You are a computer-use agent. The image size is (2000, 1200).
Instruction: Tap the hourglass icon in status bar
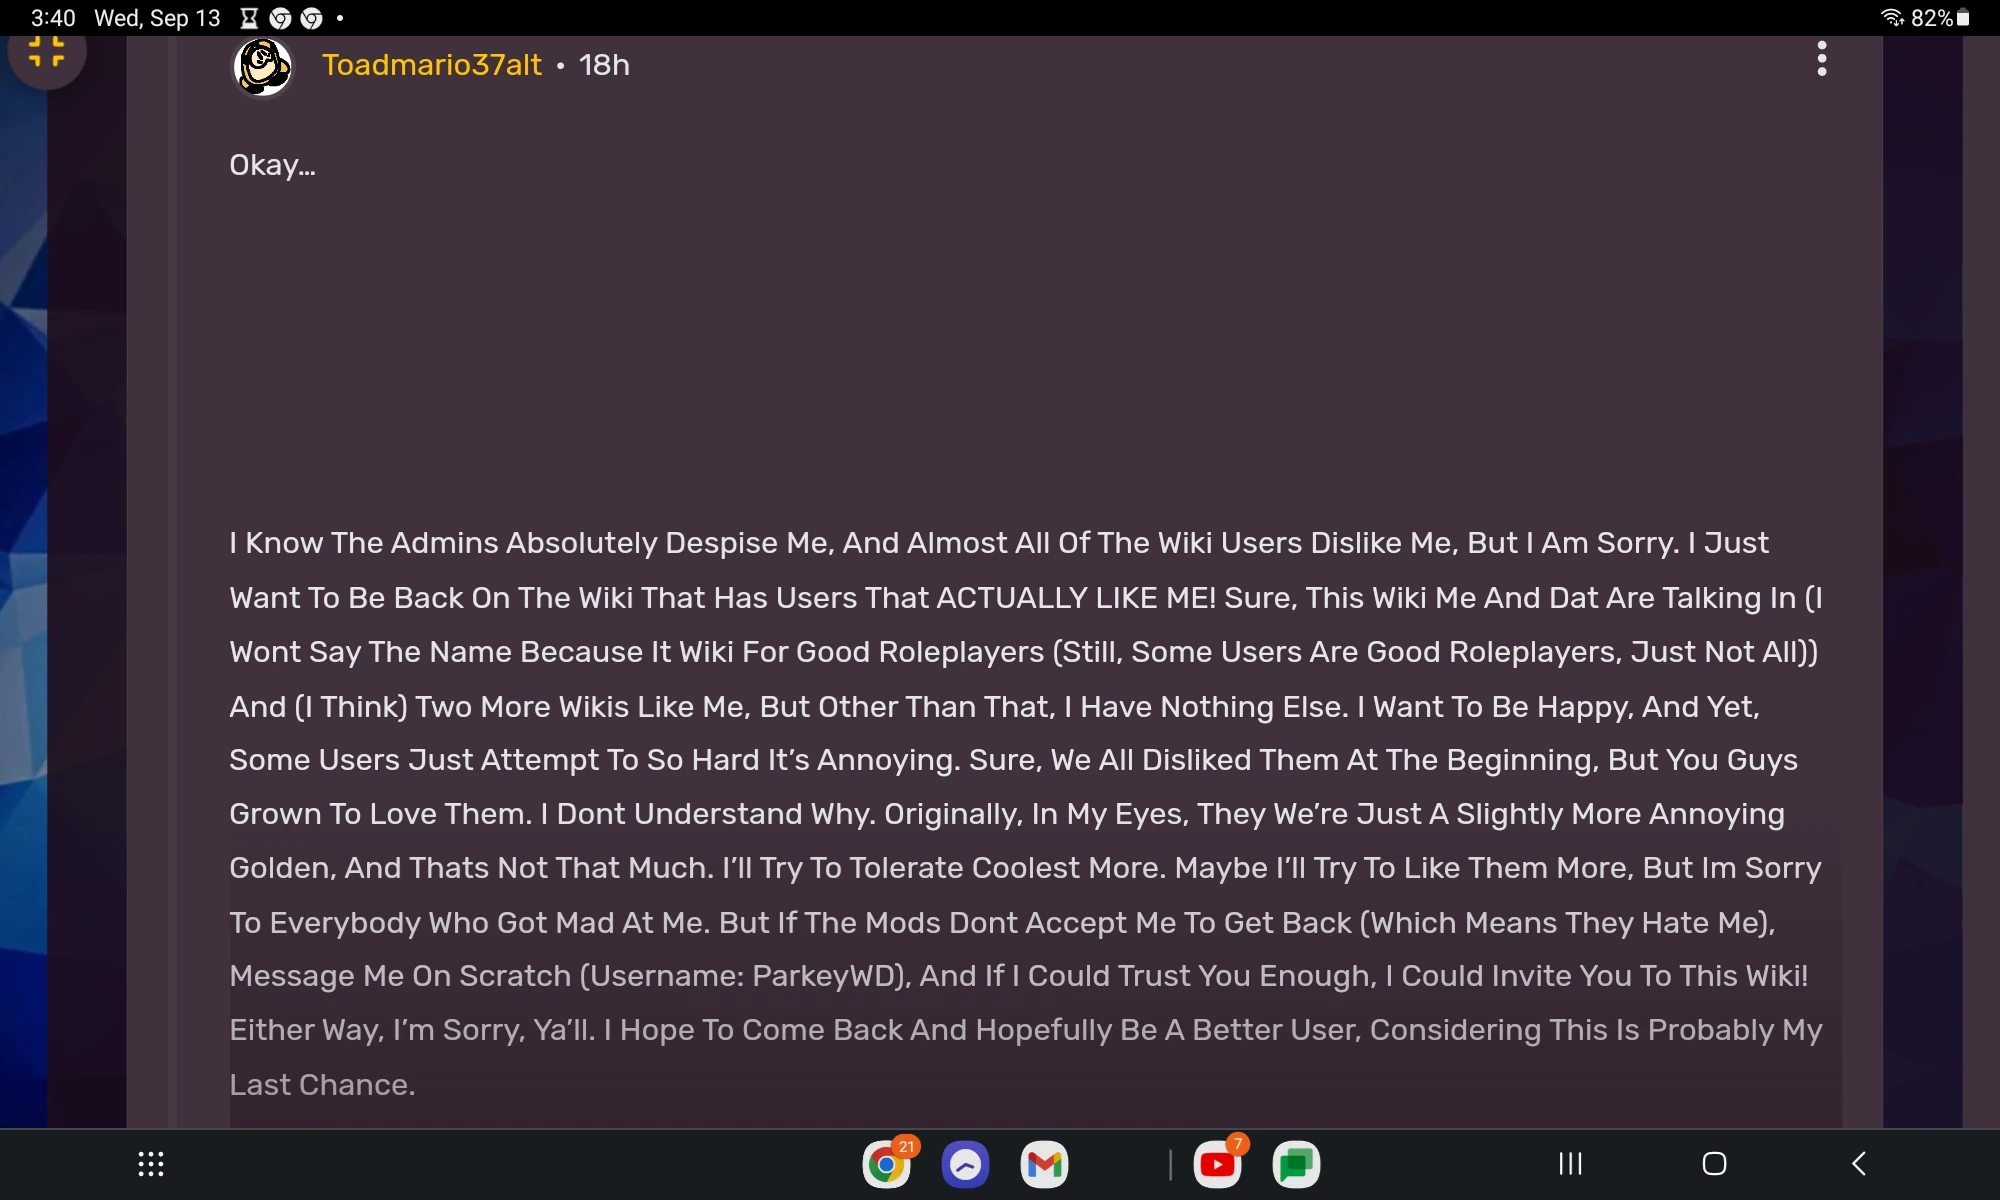click(x=247, y=17)
